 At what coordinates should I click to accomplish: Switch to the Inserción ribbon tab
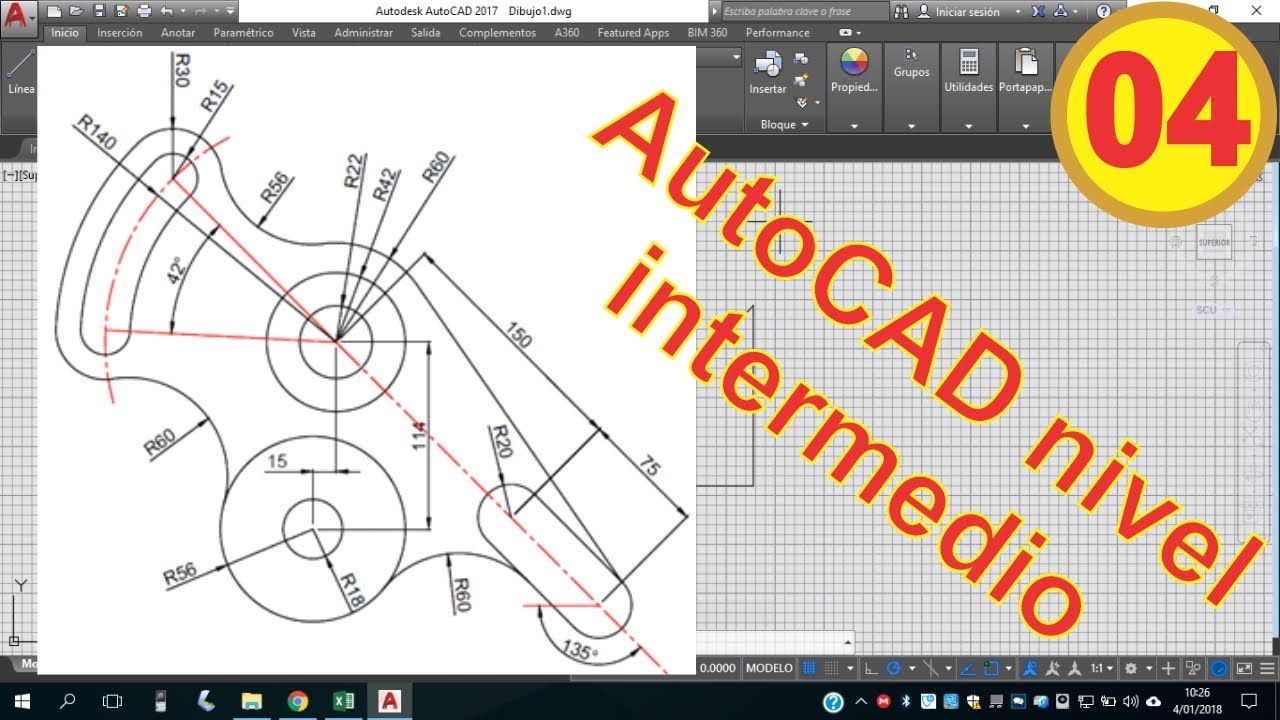[x=119, y=33]
